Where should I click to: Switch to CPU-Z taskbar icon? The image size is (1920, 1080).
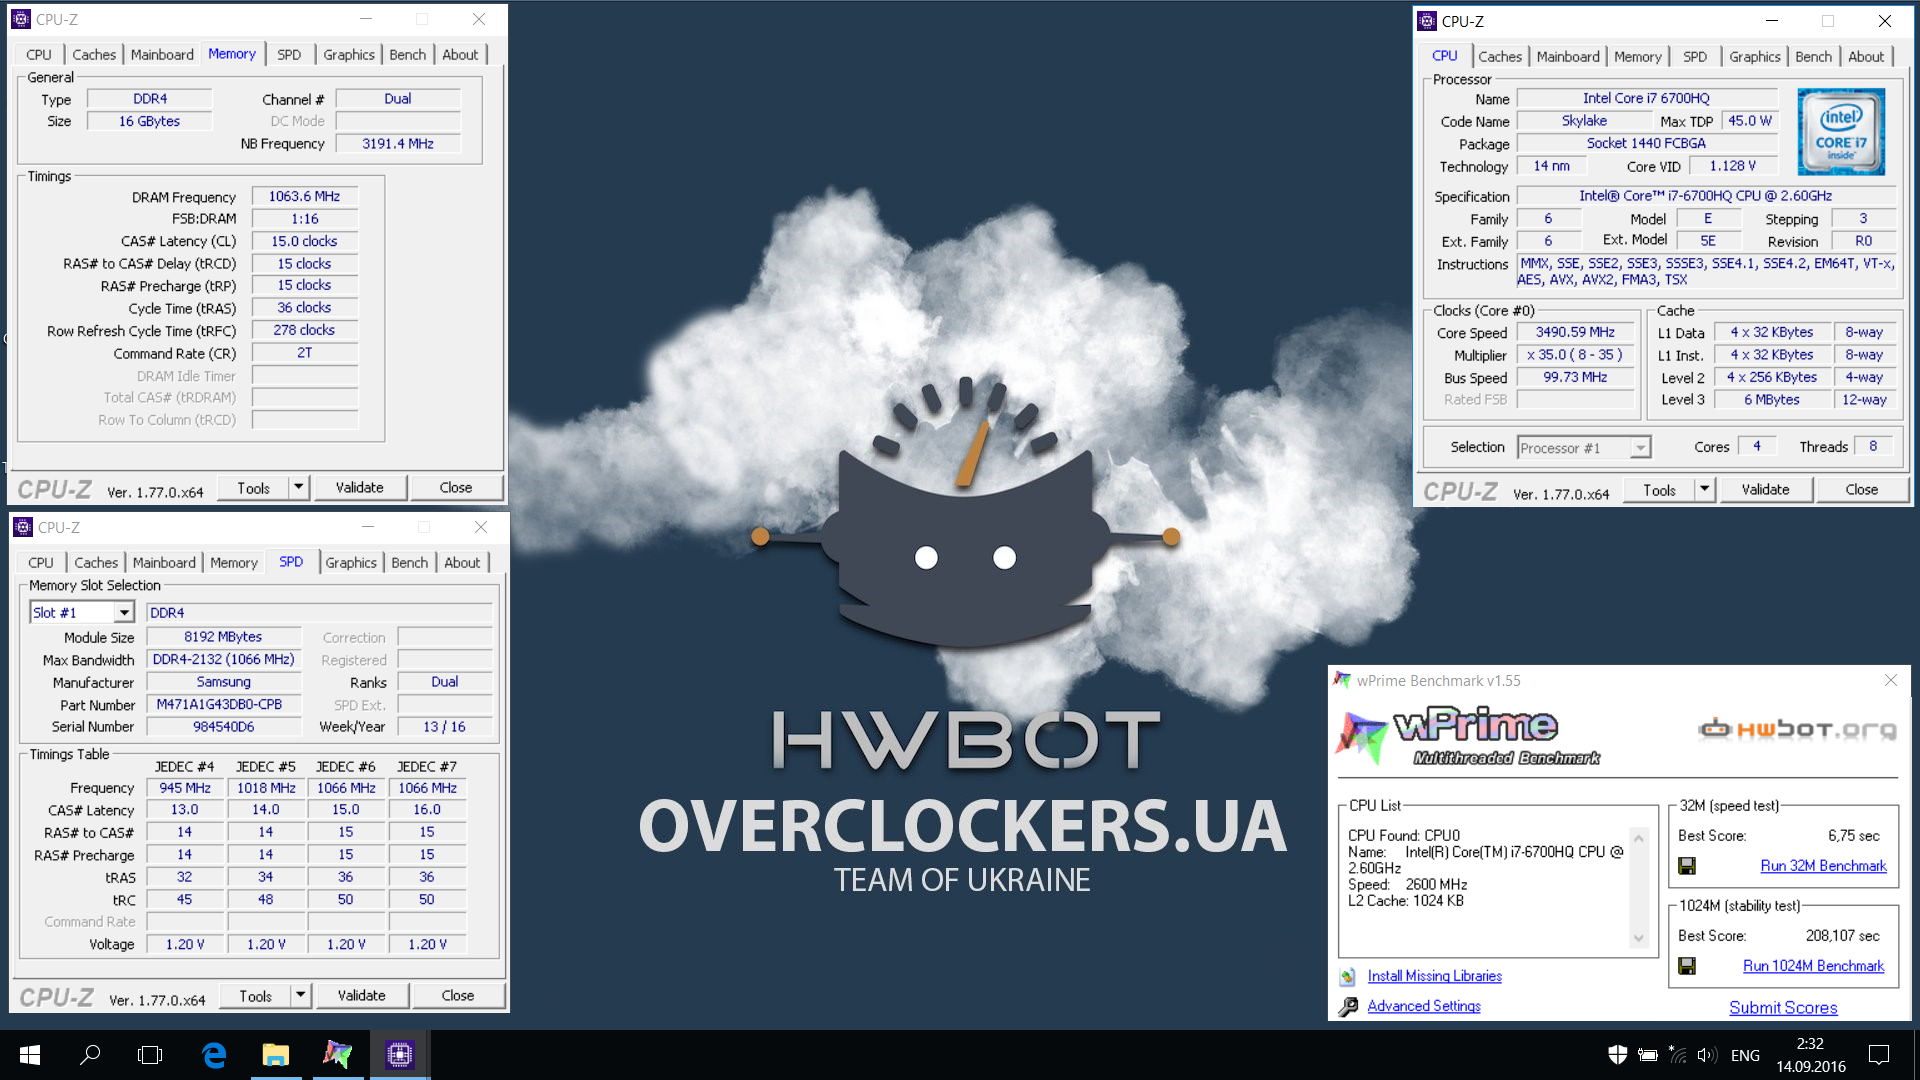pyautogui.click(x=400, y=1054)
